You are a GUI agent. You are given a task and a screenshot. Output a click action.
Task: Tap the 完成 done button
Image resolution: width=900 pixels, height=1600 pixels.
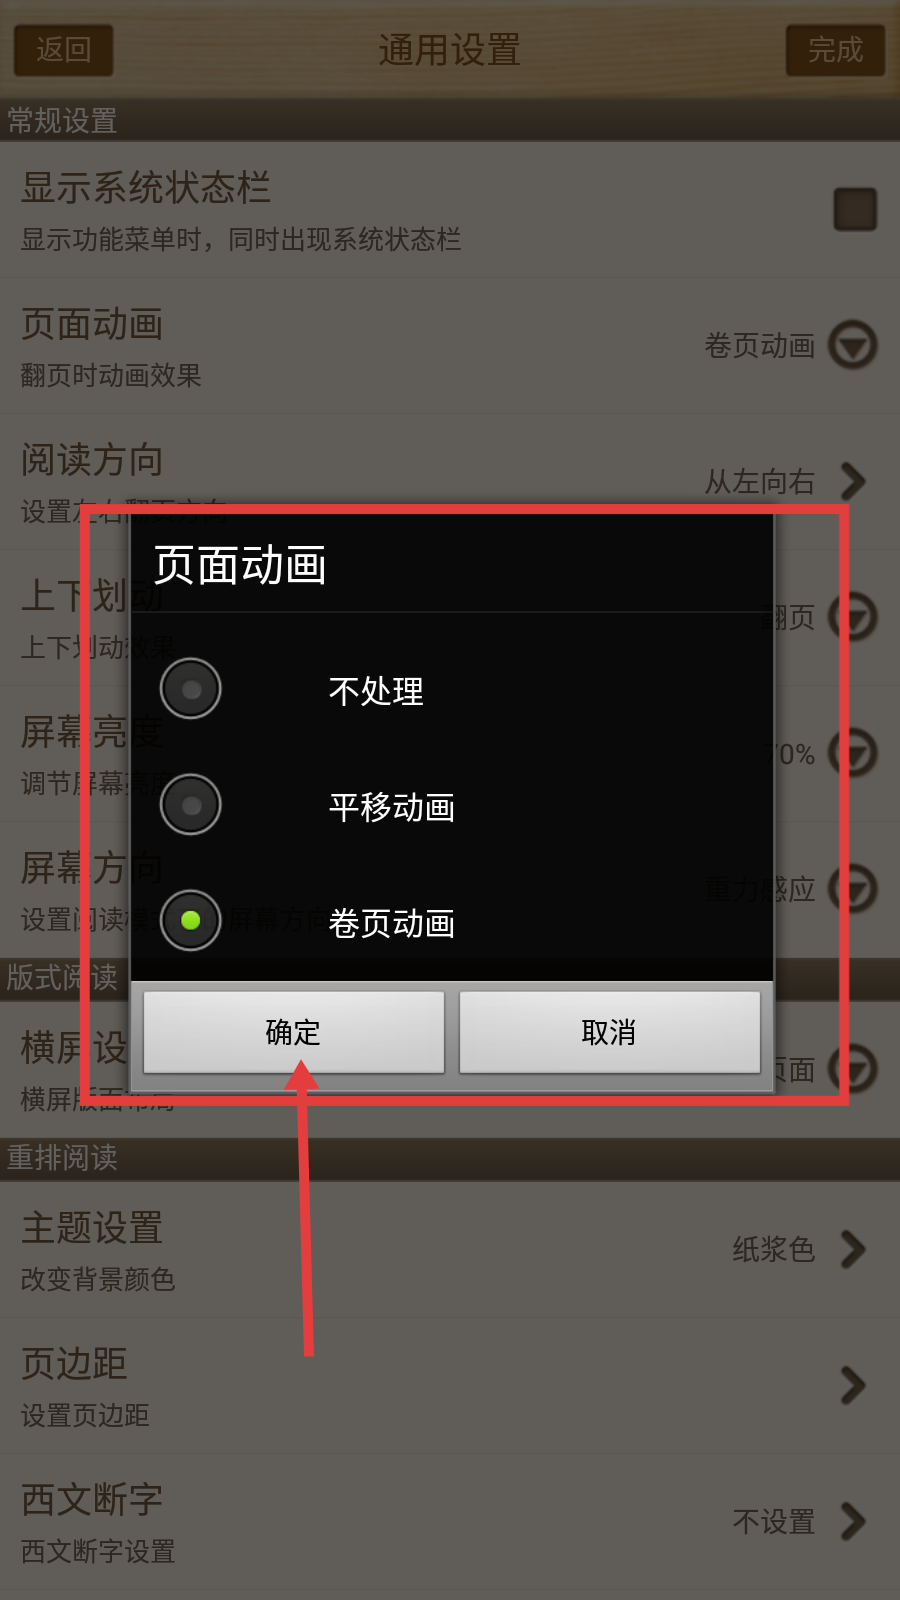point(835,50)
